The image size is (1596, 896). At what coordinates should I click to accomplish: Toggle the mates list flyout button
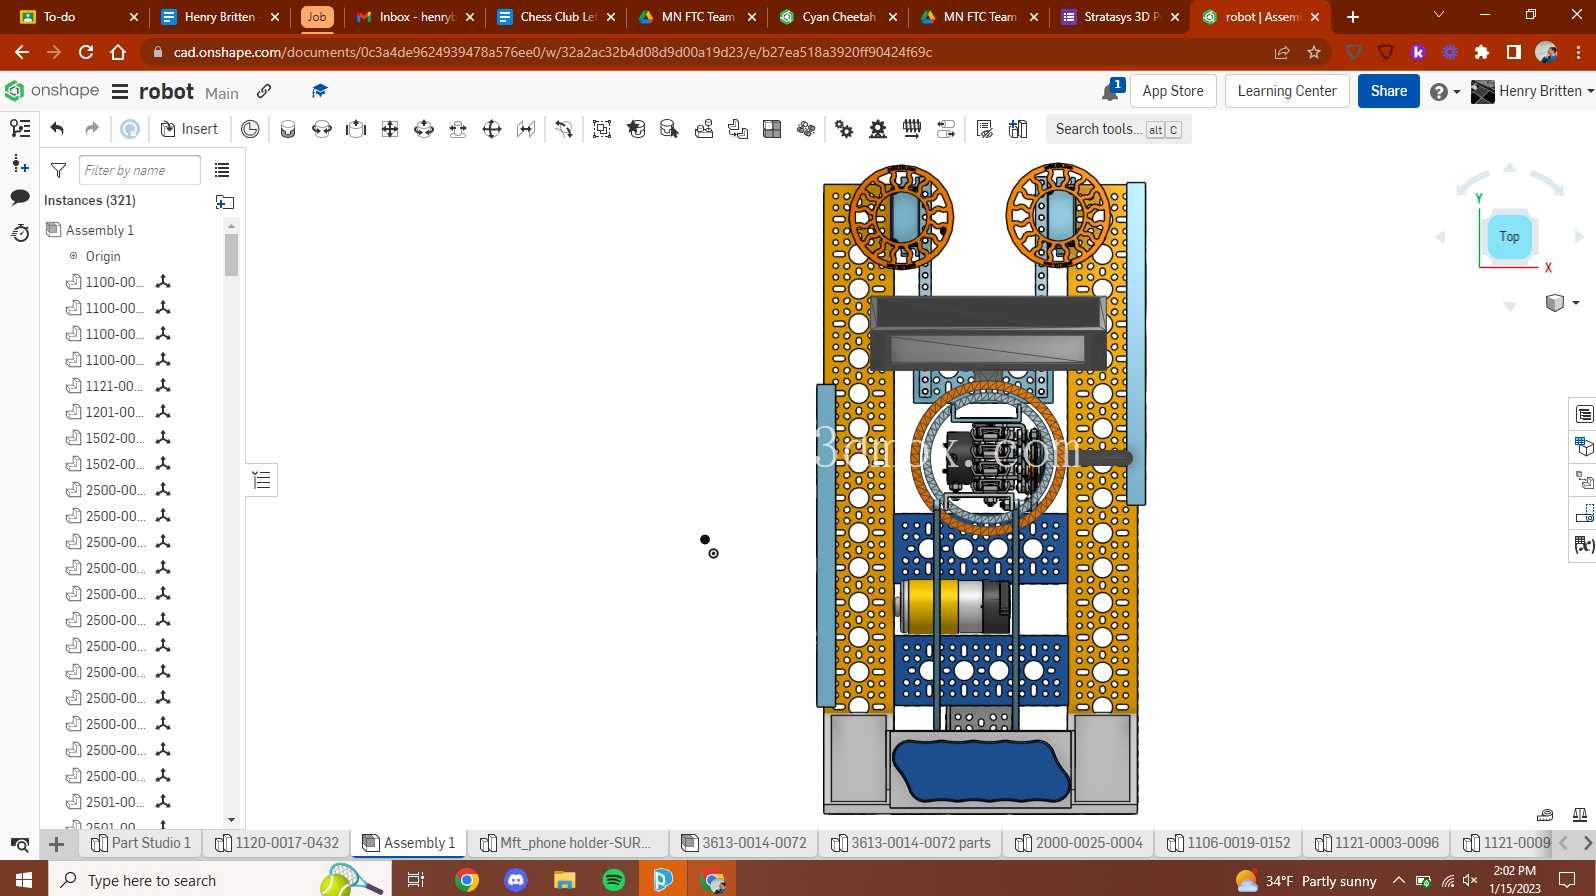(262, 480)
